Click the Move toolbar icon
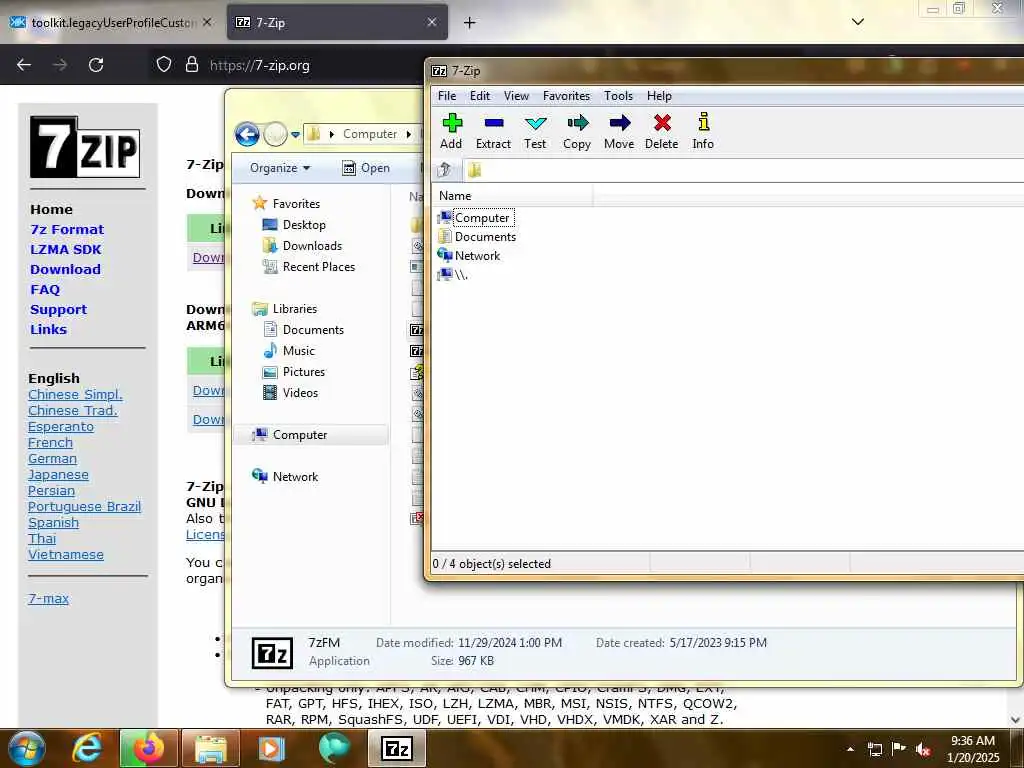Image resolution: width=1024 pixels, height=768 pixels. 619,131
